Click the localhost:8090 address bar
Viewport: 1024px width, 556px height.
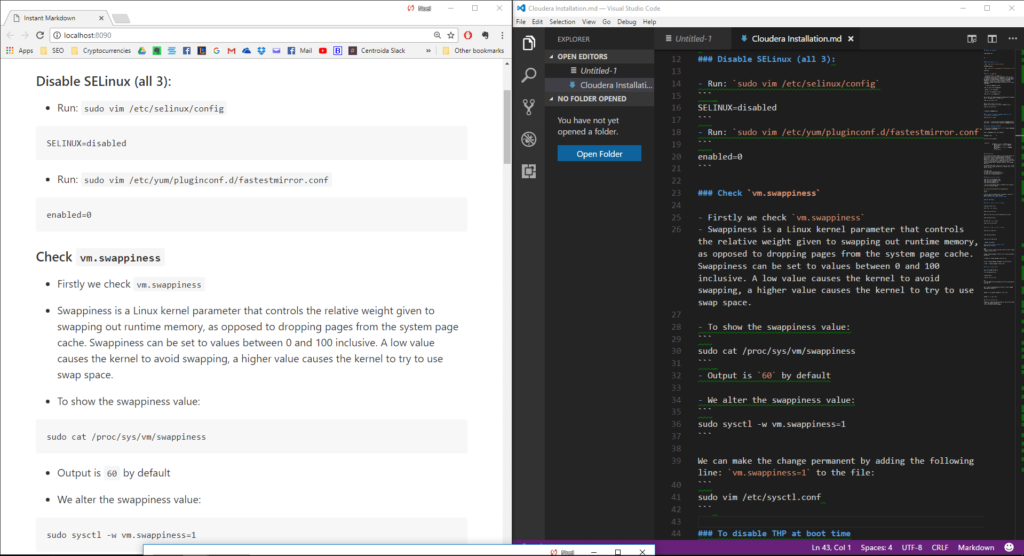[242, 35]
